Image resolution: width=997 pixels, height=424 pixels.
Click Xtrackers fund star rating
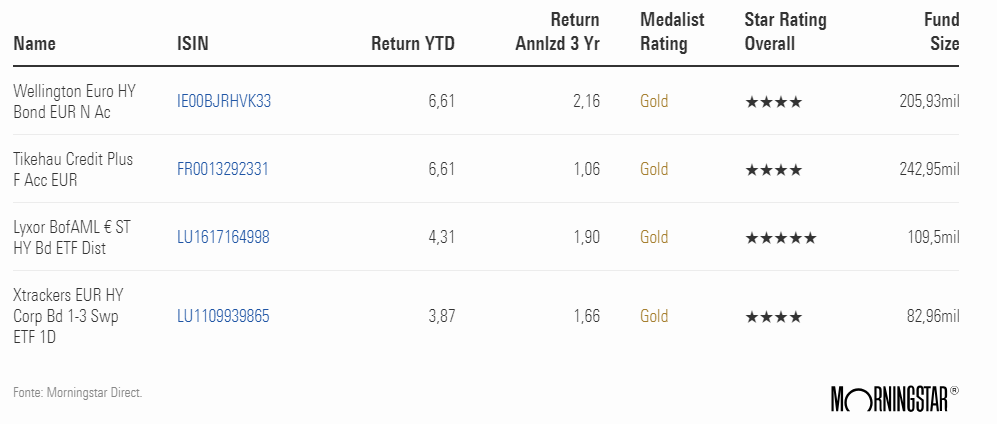[x=773, y=317]
